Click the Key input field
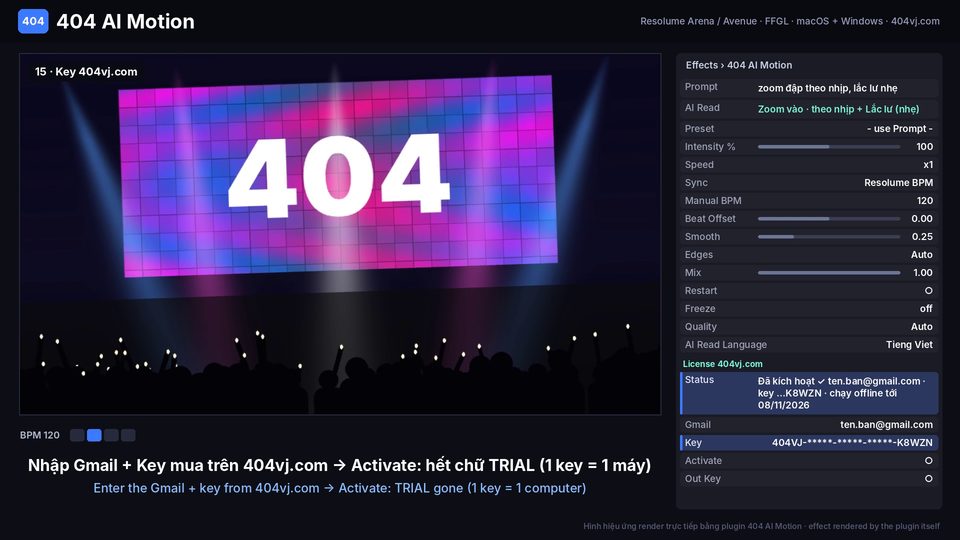This screenshot has width=960, height=540. pos(809,443)
